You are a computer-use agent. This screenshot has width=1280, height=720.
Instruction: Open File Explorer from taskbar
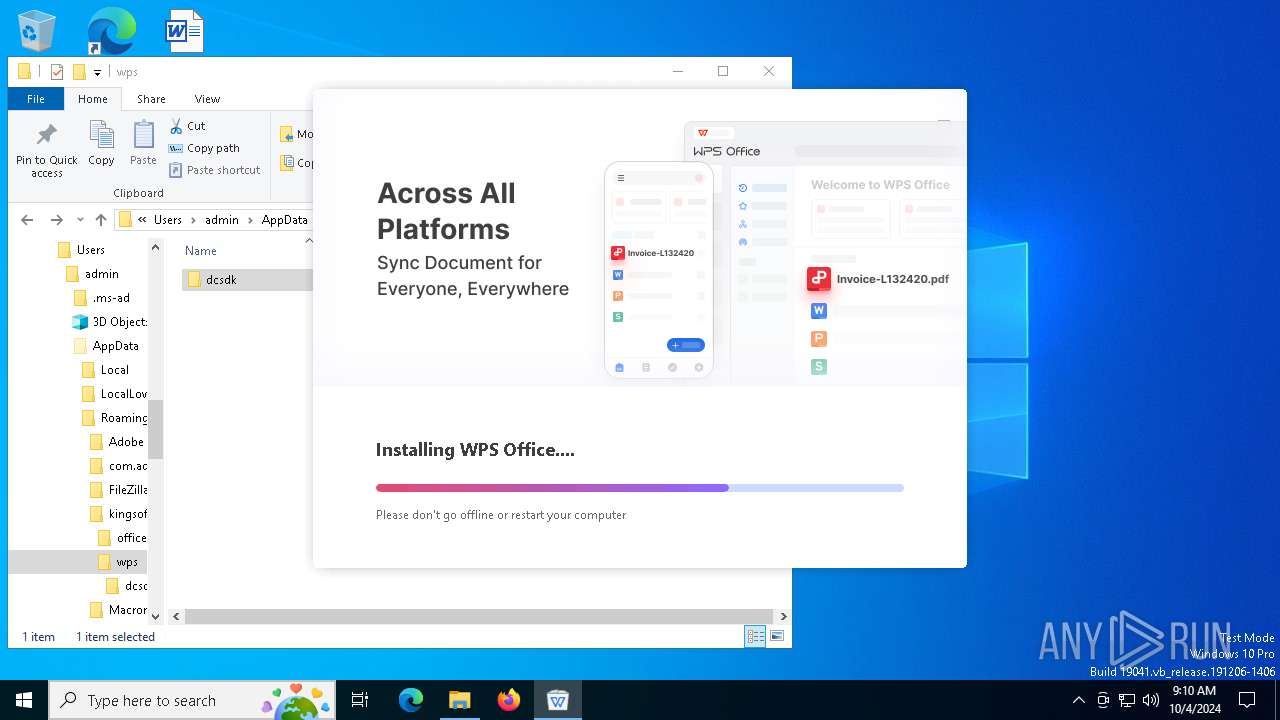coord(460,700)
